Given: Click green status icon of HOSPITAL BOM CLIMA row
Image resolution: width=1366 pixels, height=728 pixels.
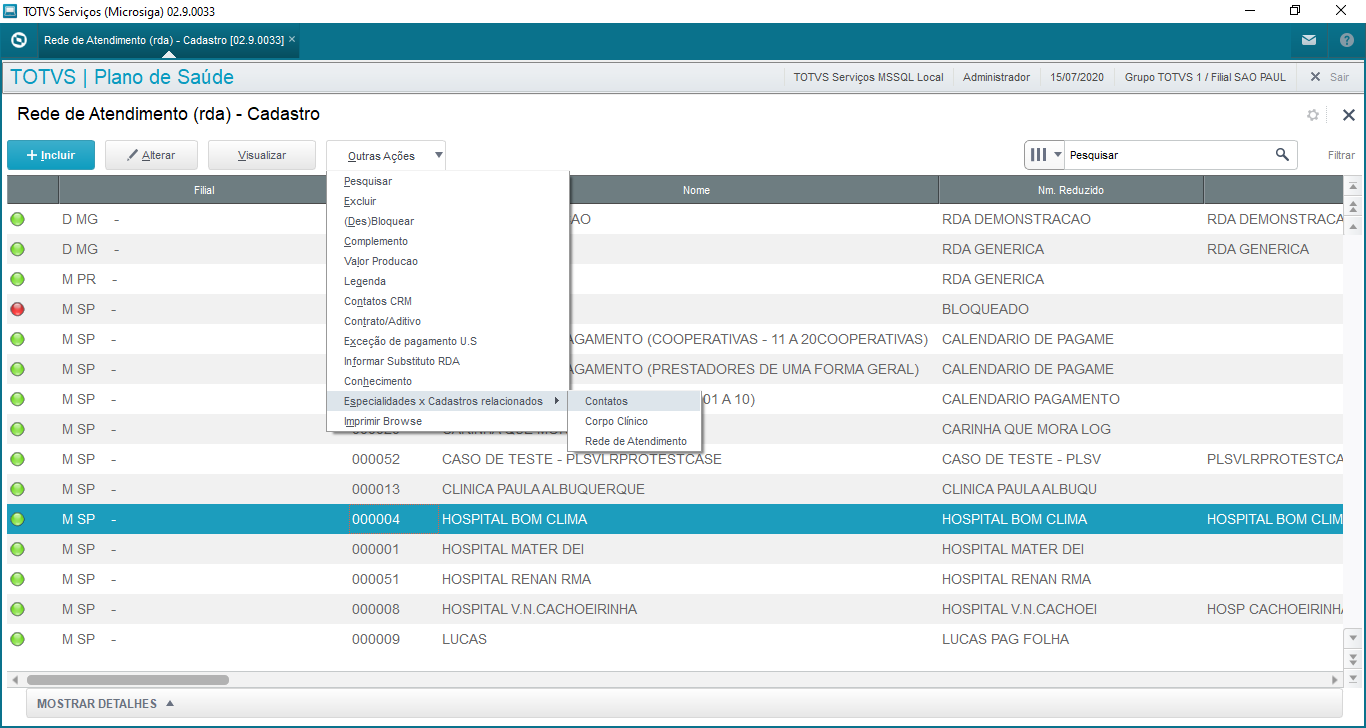Looking at the screenshot, I should pos(18,519).
